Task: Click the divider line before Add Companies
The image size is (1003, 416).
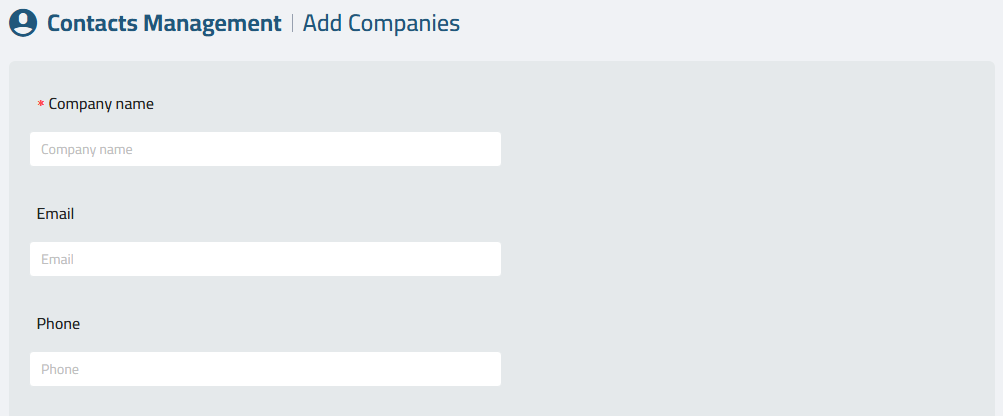Action: (x=292, y=24)
